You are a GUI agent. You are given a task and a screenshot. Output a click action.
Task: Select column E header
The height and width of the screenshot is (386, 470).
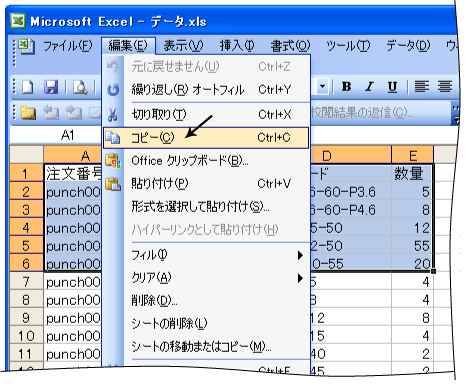[413, 155]
